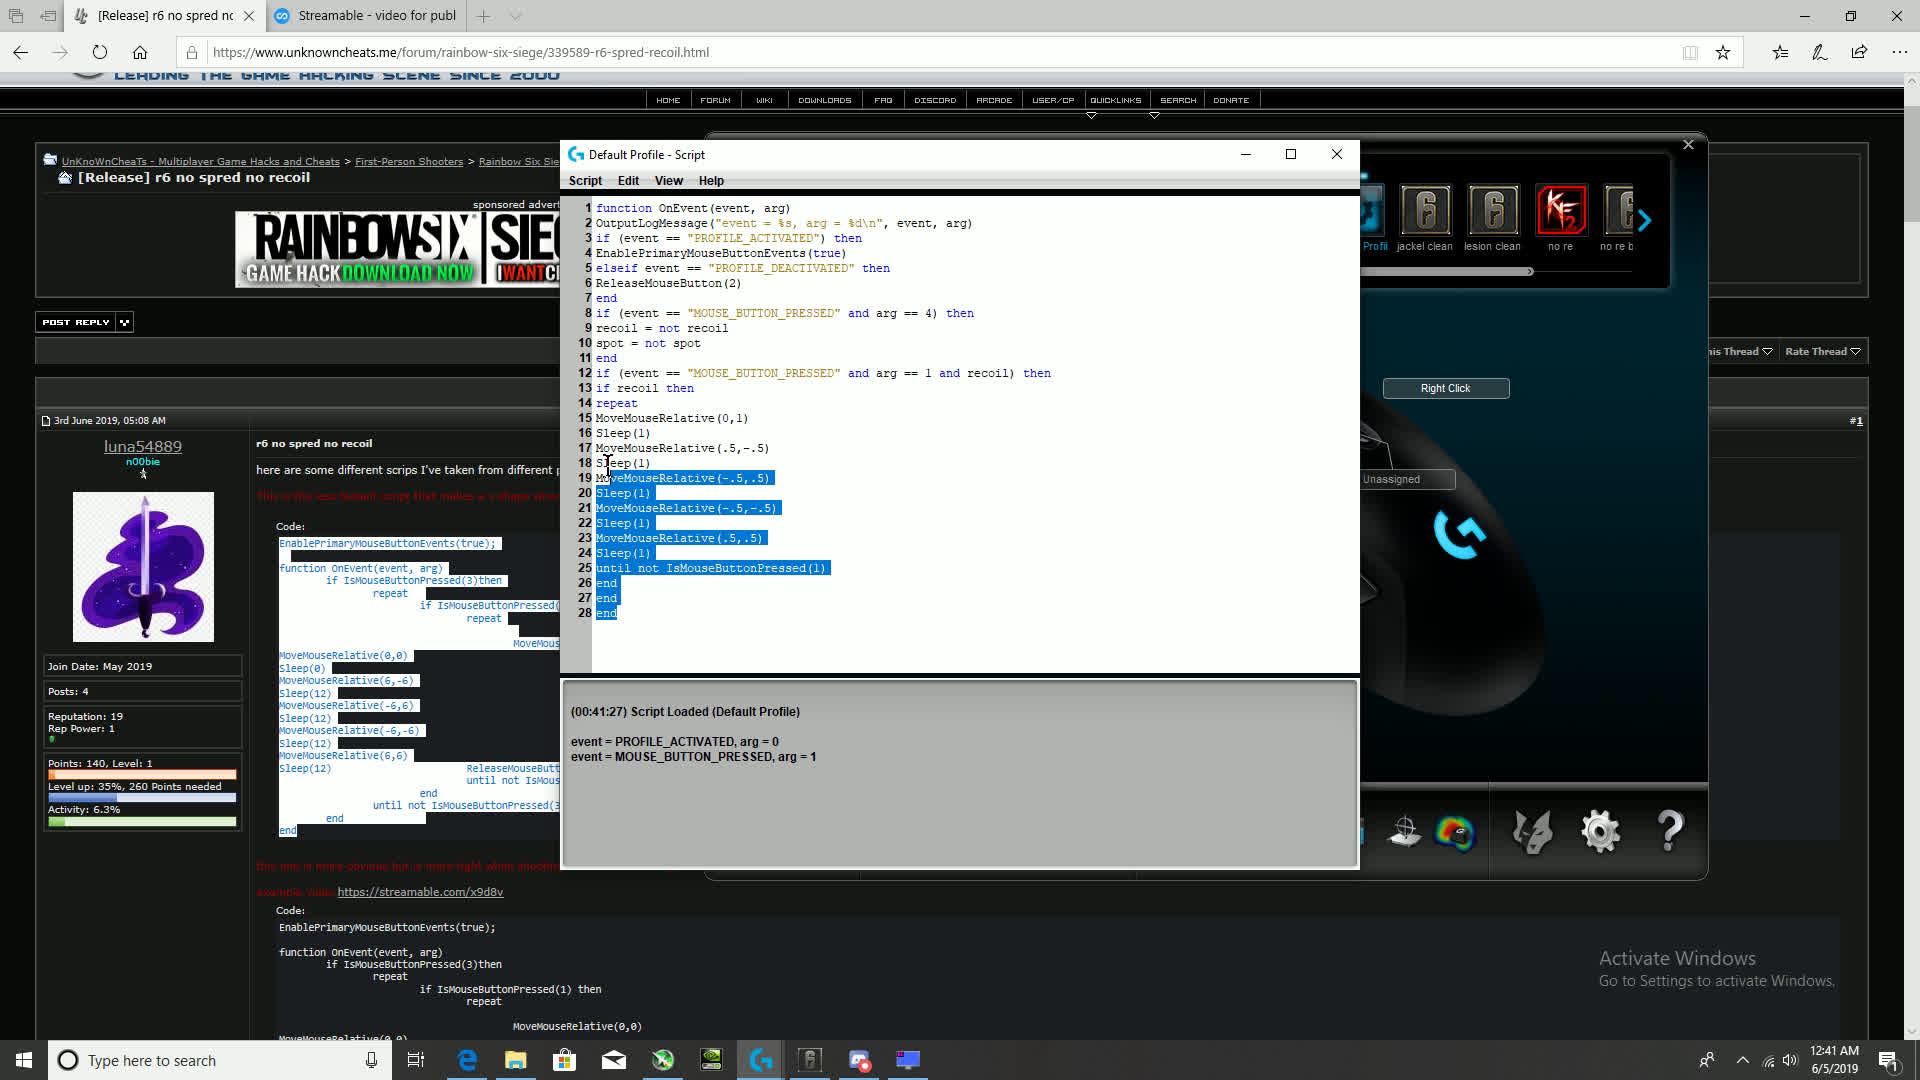Toggle the favorites star for this page
The width and height of the screenshot is (1920, 1080).
[x=1723, y=53]
